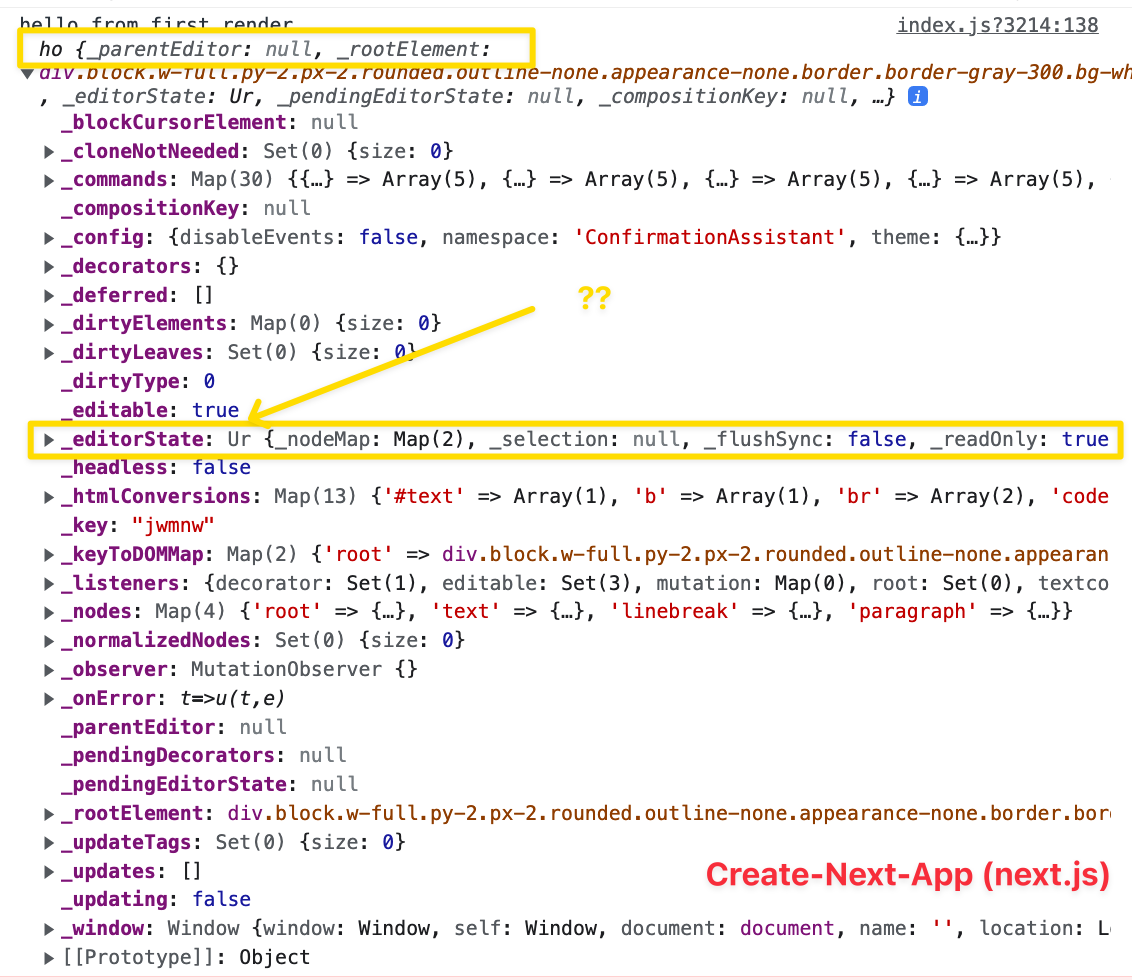Select the _blockCursorElement: null property

pos(209,122)
